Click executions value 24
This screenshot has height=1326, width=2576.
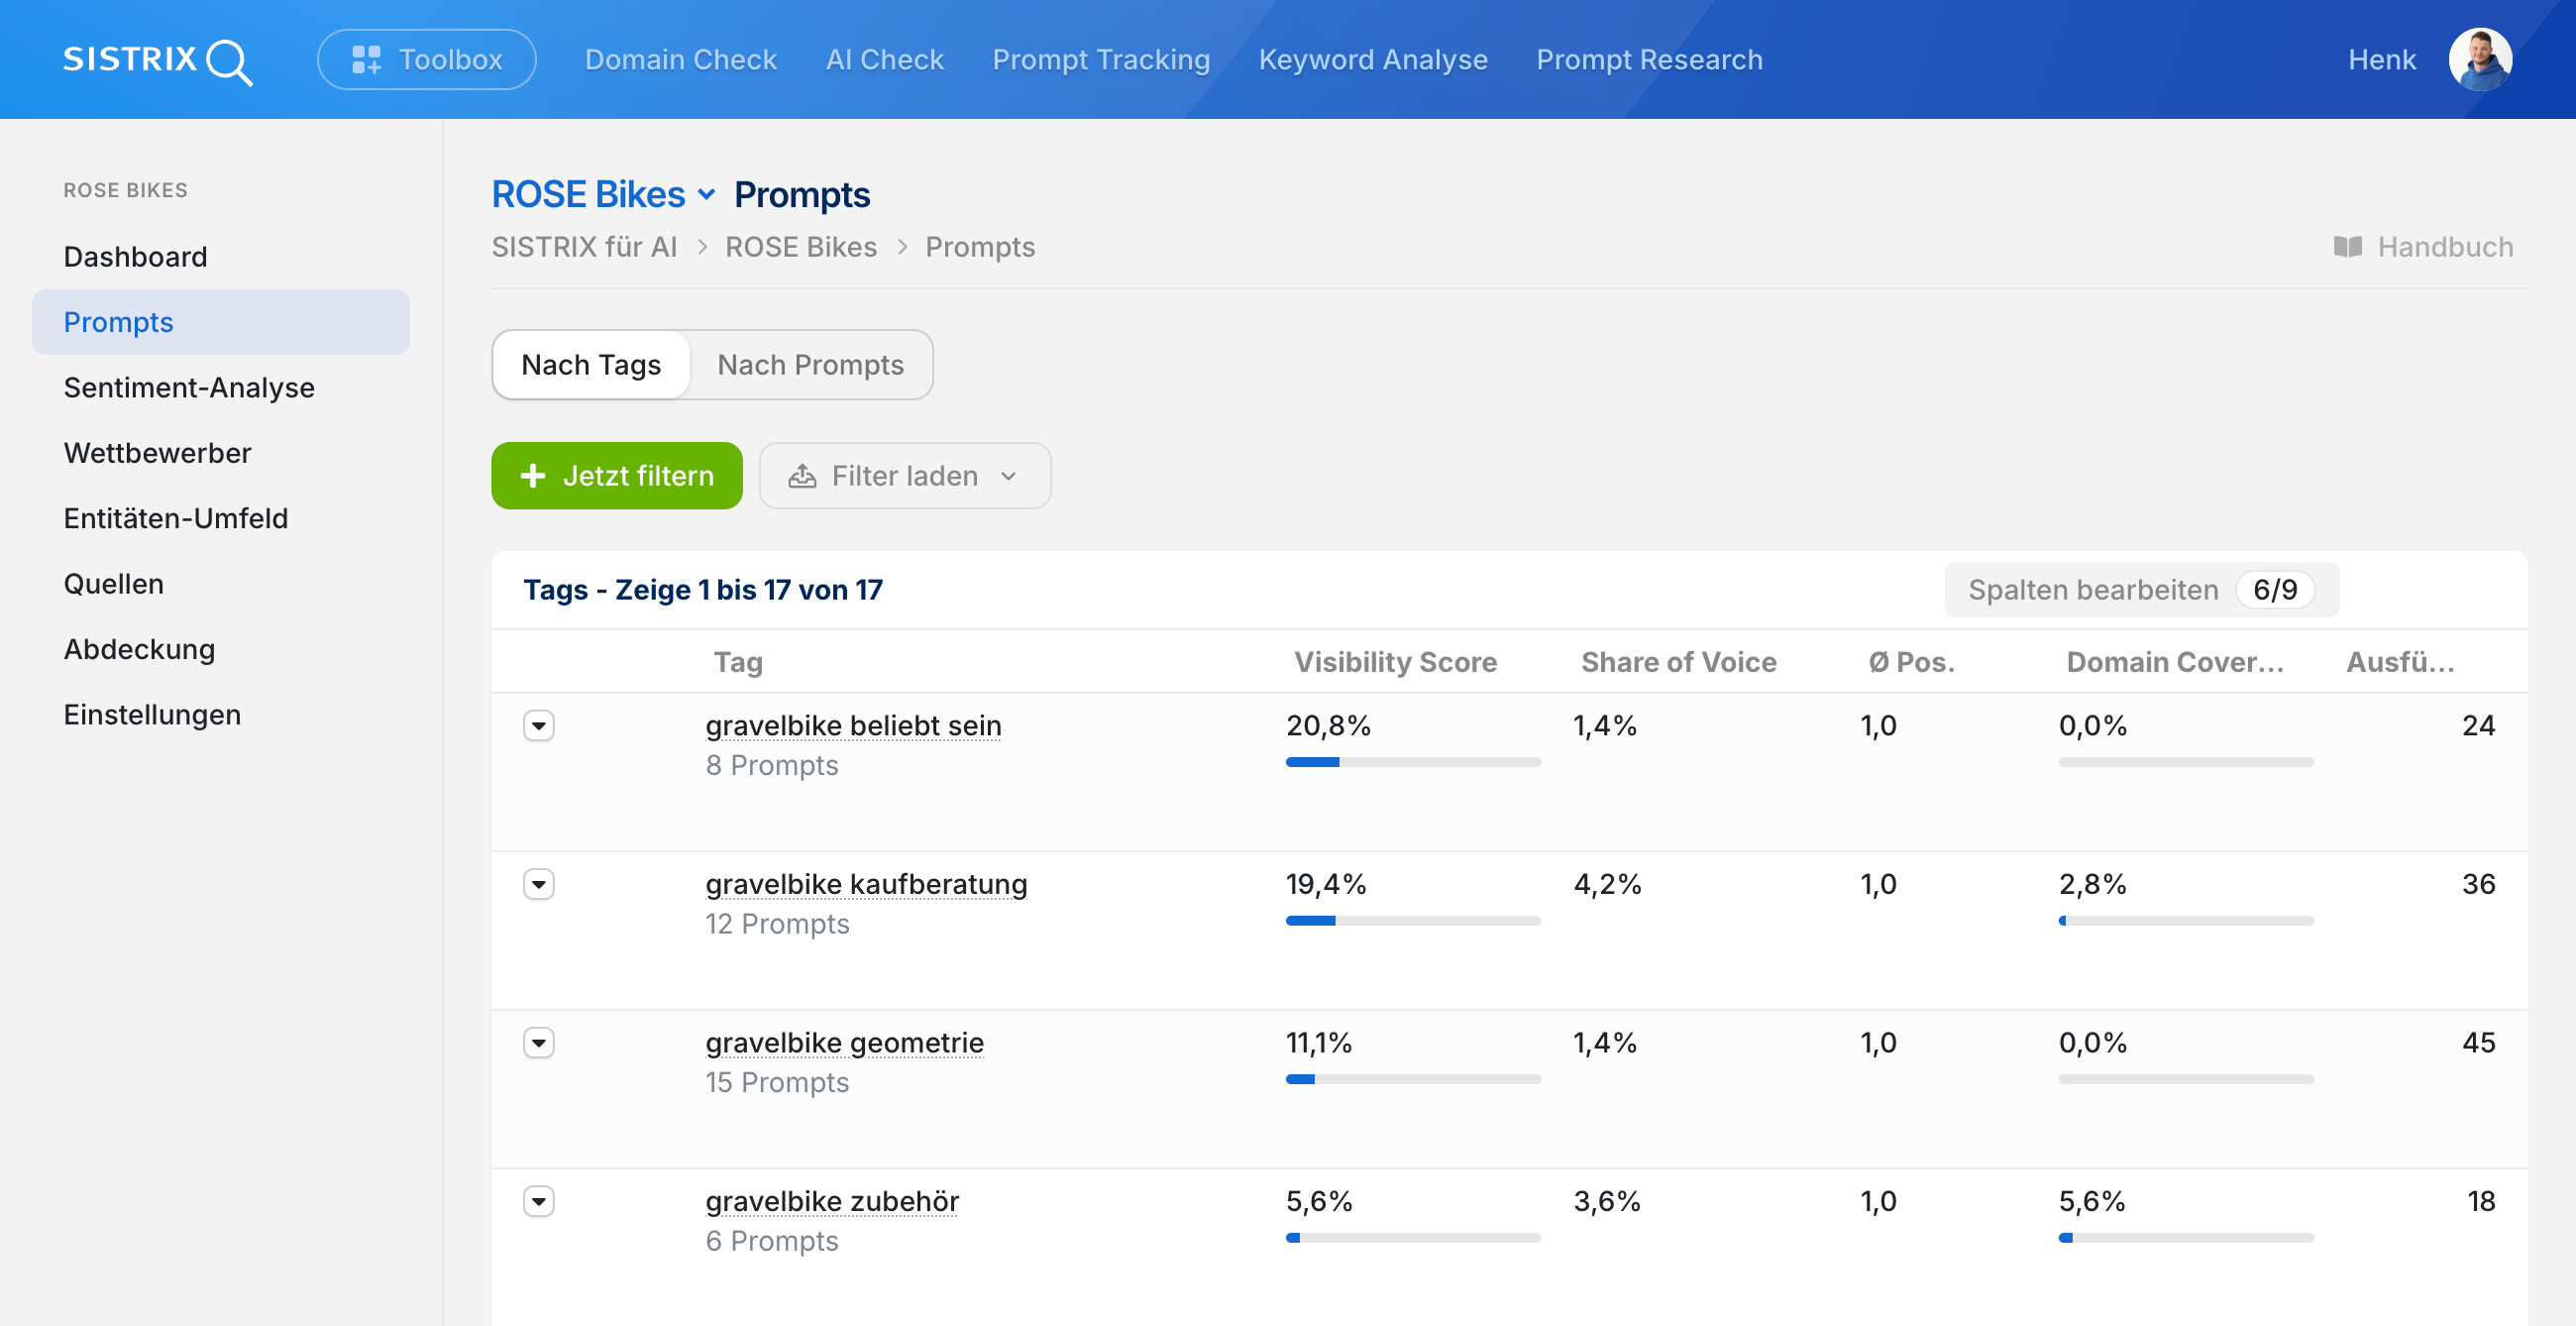(2478, 725)
